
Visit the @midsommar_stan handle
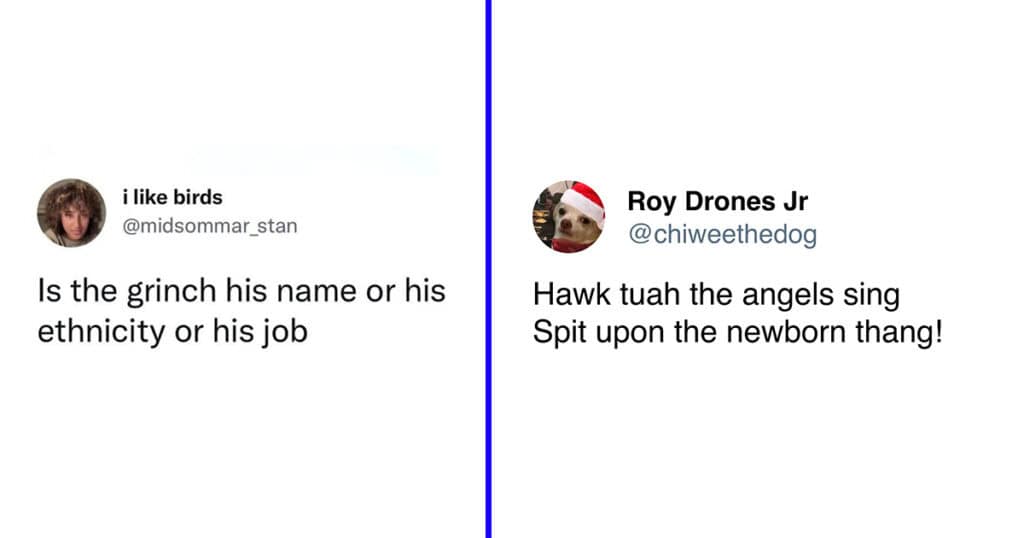[x=210, y=226]
